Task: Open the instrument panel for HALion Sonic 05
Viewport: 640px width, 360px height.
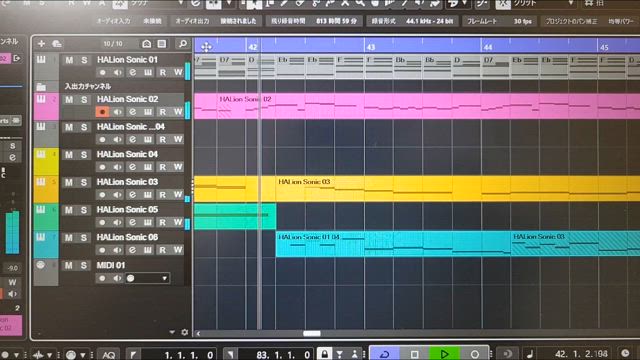Action: (148, 222)
